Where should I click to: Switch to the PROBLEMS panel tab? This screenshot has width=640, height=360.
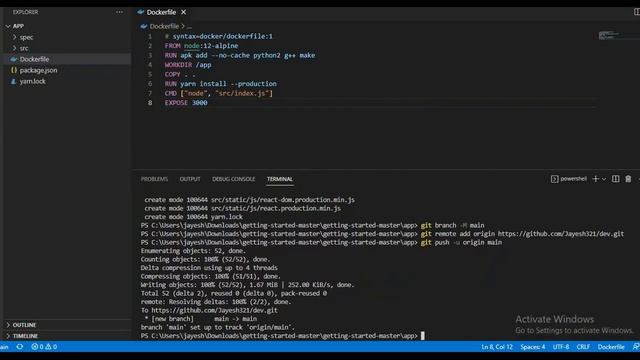(x=154, y=179)
